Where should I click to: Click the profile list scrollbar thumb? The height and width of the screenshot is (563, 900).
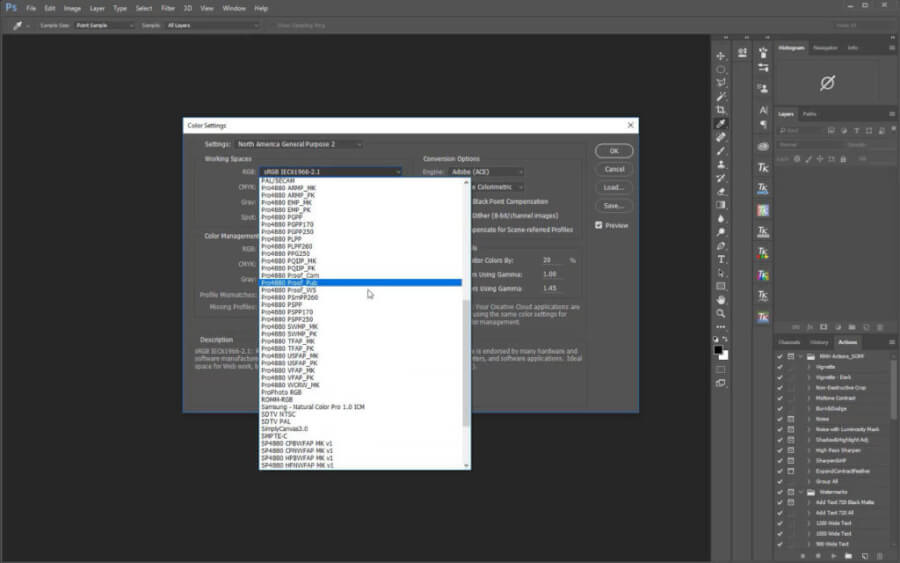coord(466,363)
